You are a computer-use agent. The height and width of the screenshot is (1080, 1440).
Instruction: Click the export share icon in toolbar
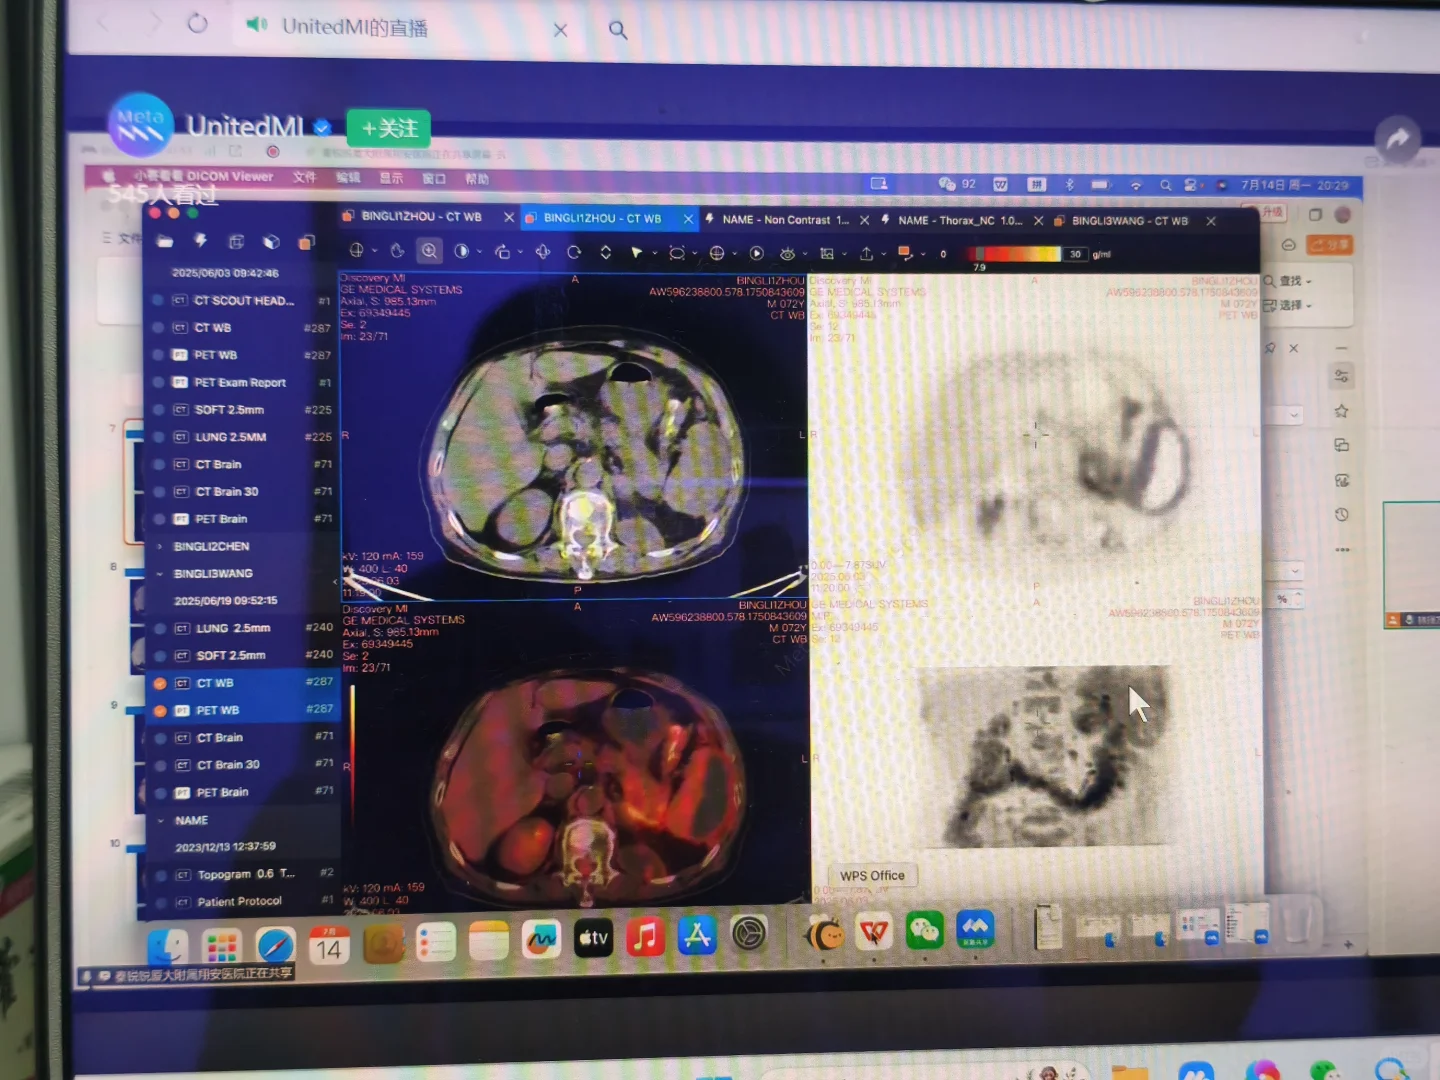point(867,253)
